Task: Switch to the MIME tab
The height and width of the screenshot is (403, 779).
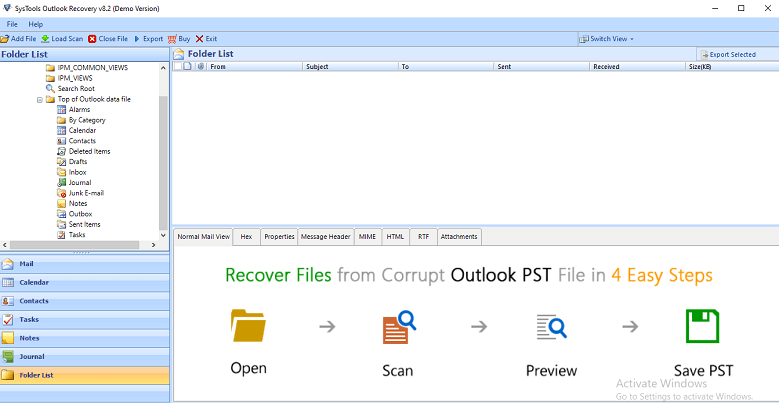Action: coord(368,237)
